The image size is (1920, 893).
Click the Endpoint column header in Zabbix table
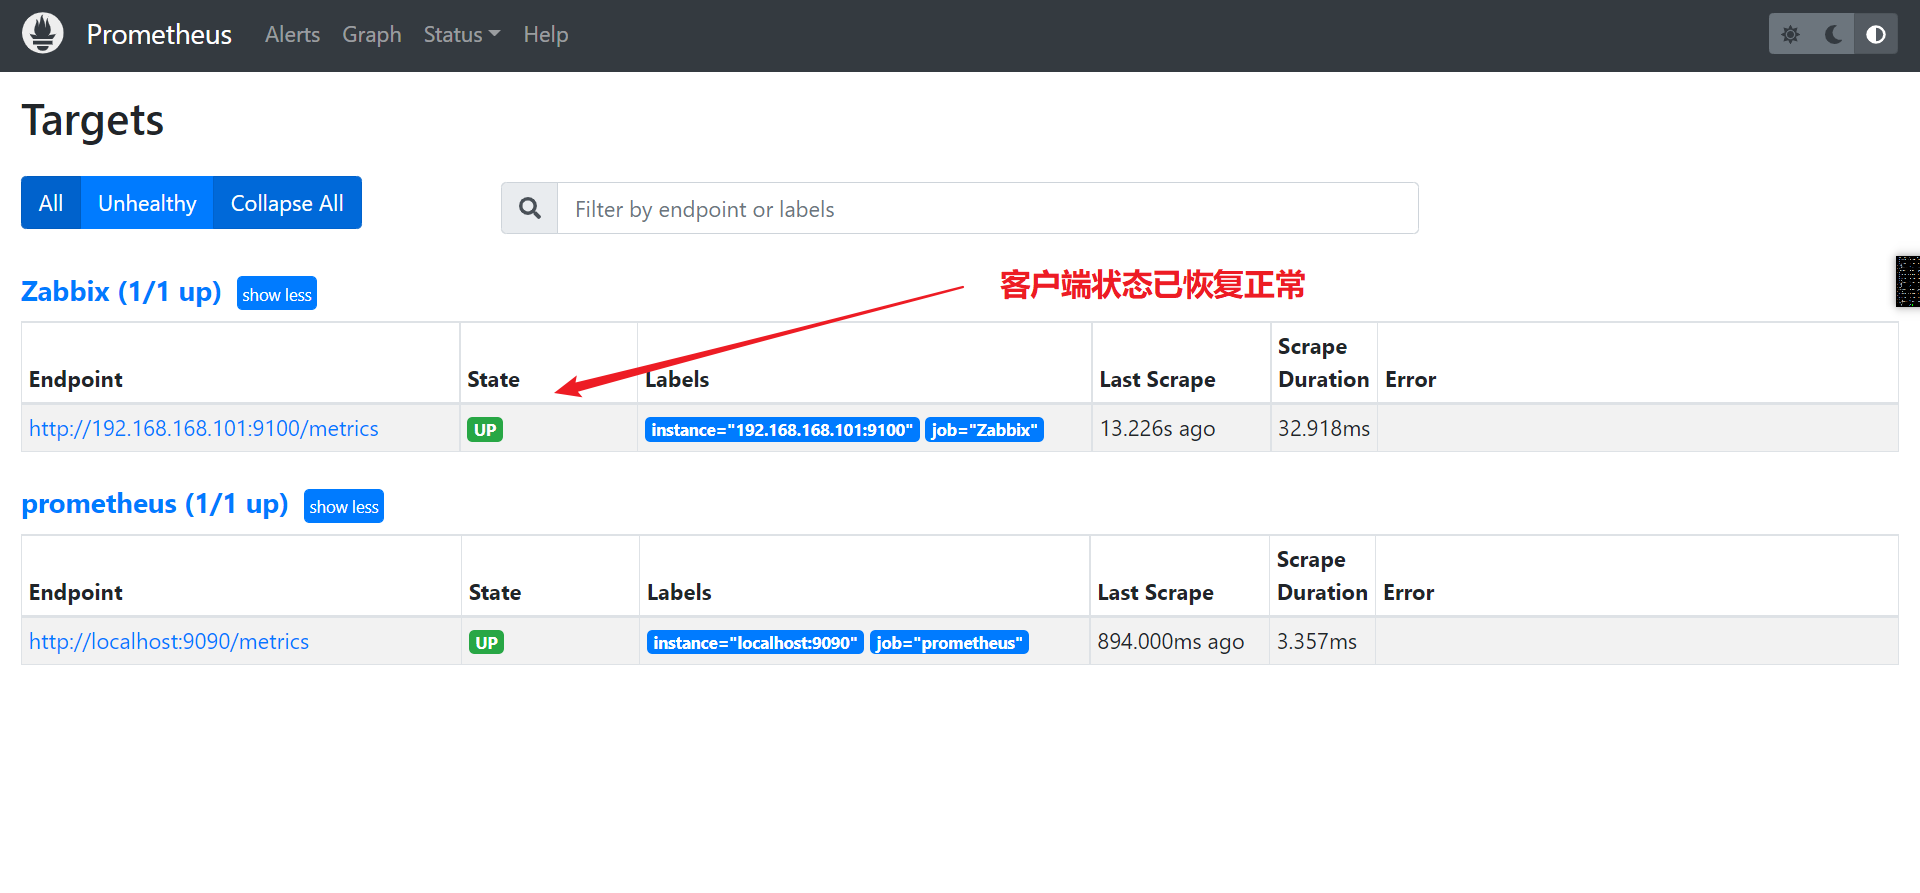pyautogui.click(x=76, y=380)
